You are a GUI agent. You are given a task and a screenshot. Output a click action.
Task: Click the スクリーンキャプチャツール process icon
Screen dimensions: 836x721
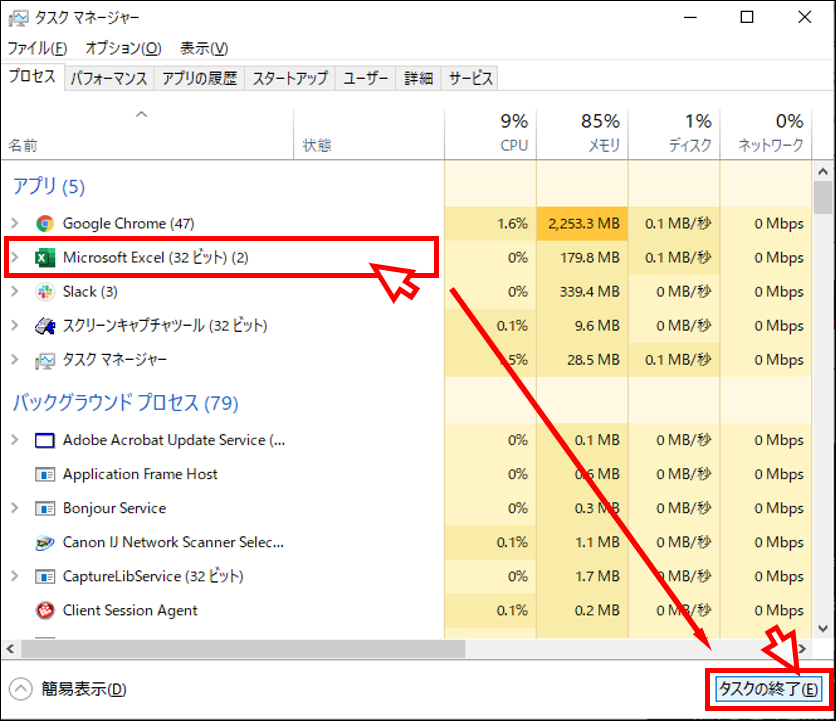(x=45, y=326)
